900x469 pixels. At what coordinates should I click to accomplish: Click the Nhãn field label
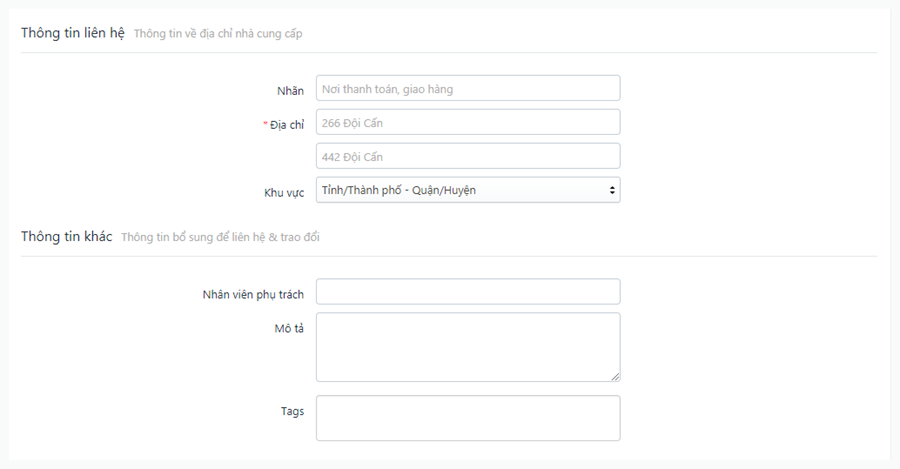coord(290,91)
